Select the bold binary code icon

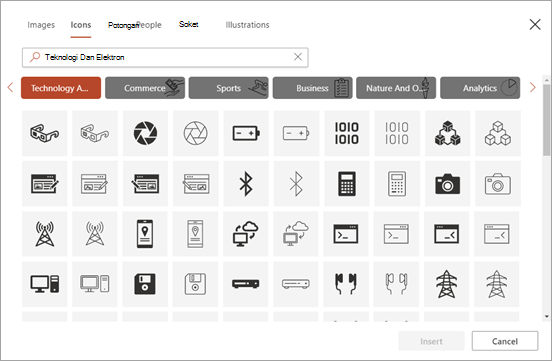(x=347, y=133)
